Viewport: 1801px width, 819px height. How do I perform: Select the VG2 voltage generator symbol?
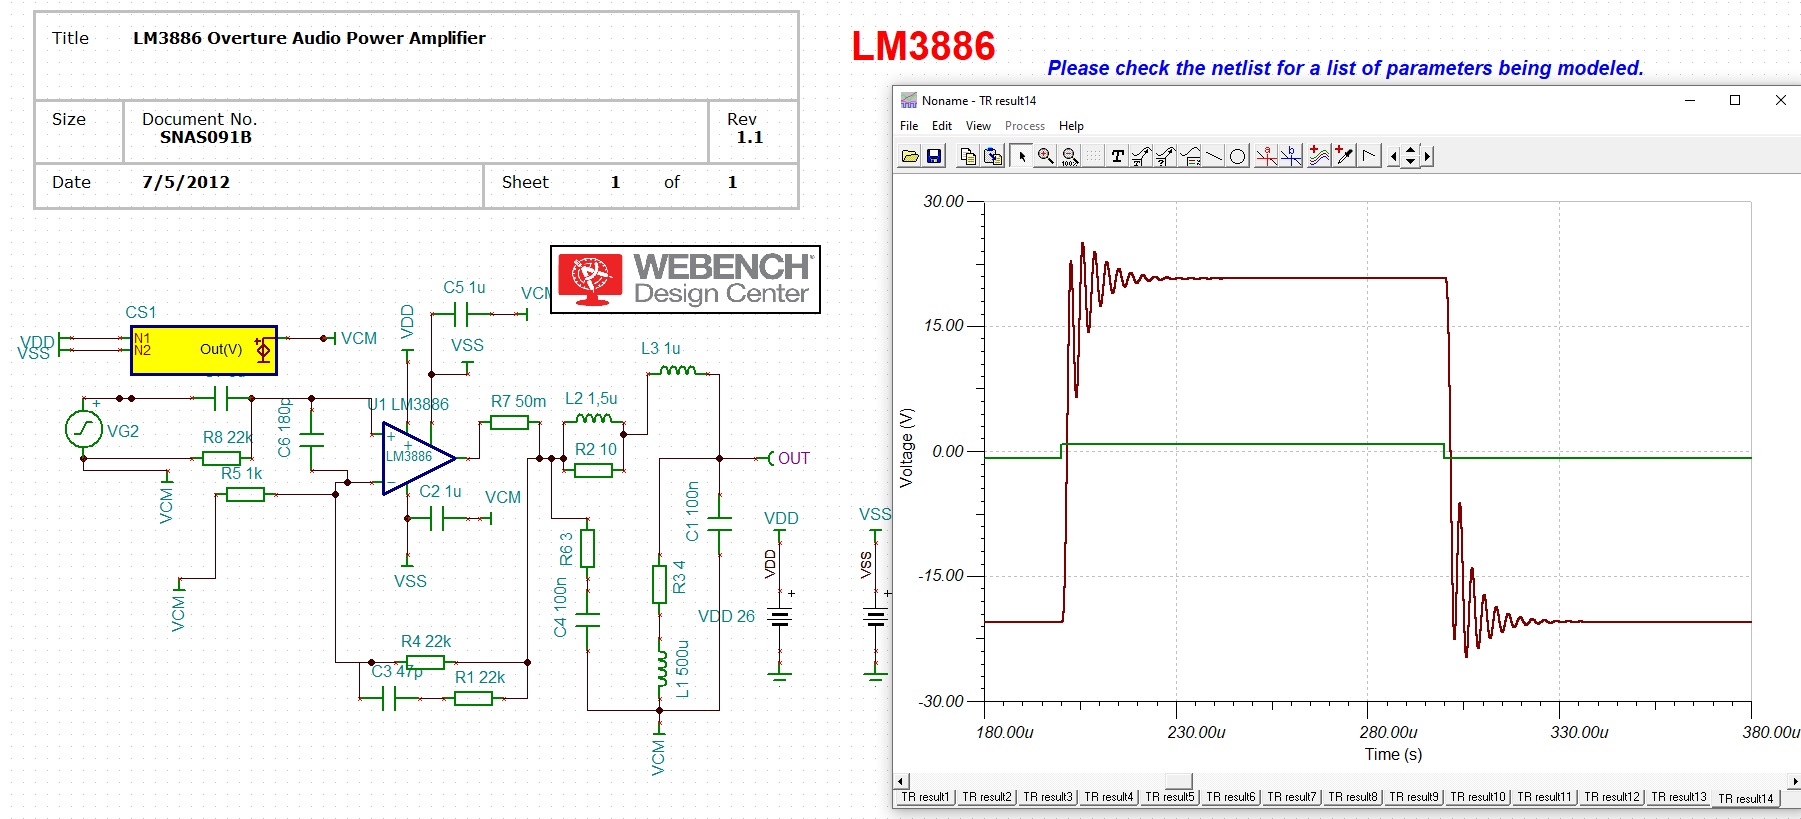tap(84, 430)
